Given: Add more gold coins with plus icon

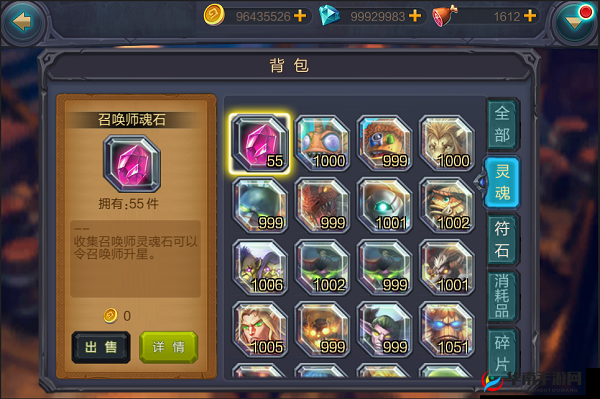Looking at the screenshot, I should coord(300,16).
